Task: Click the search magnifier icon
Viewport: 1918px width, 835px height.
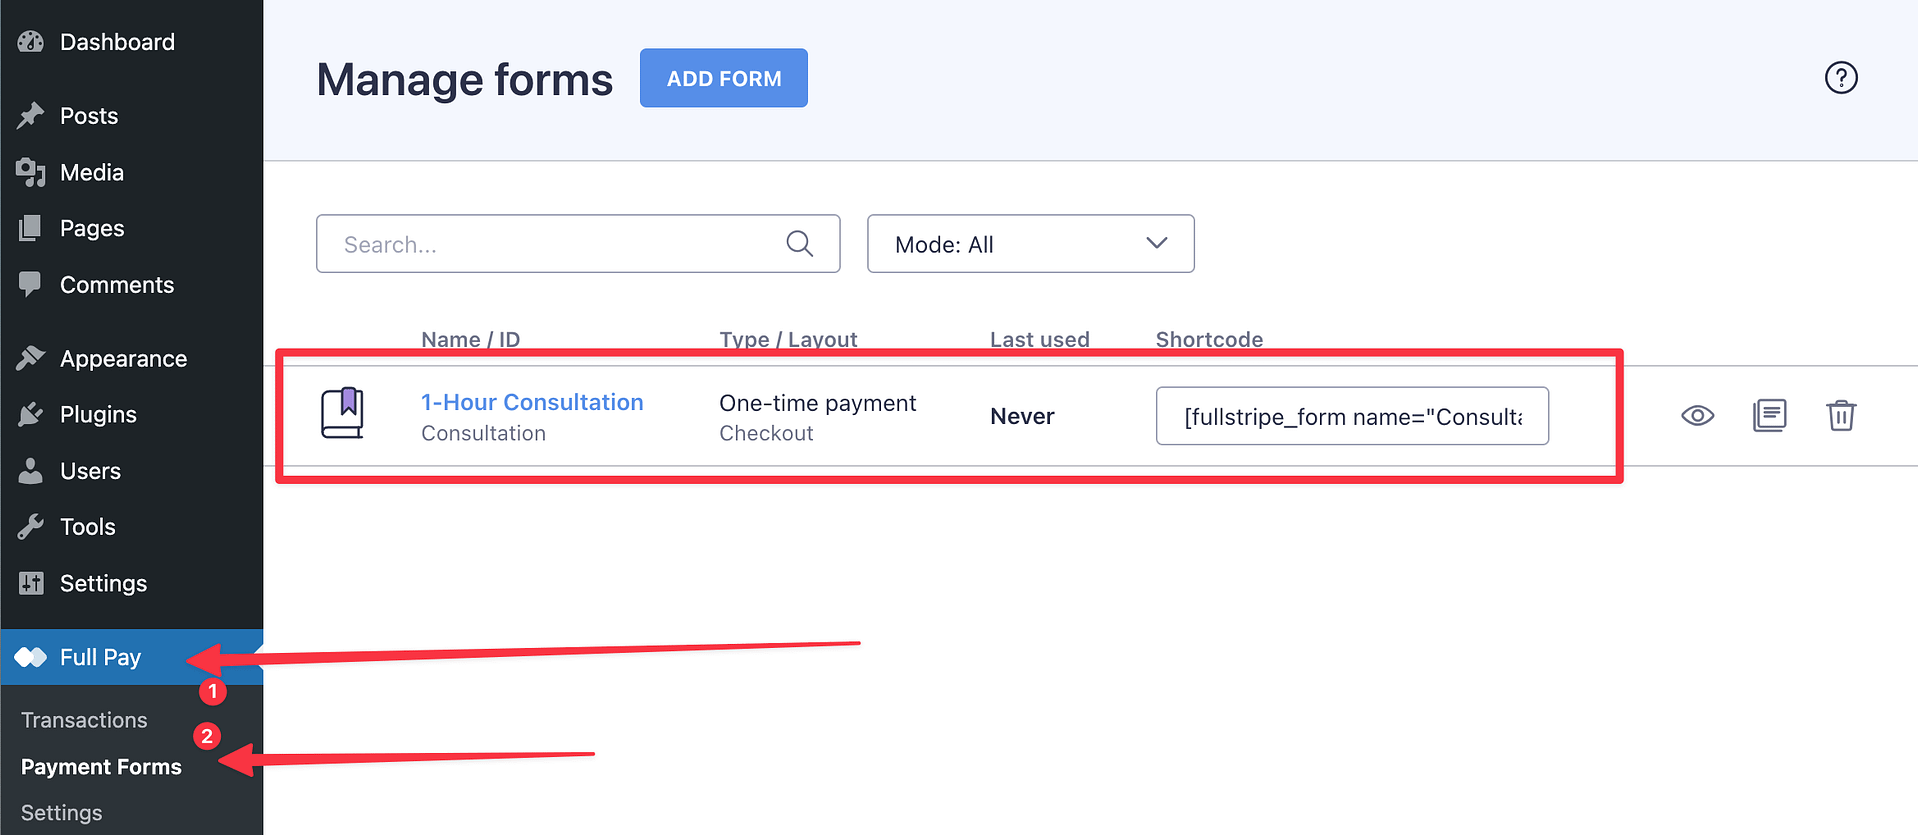Action: tap(799, 244)
